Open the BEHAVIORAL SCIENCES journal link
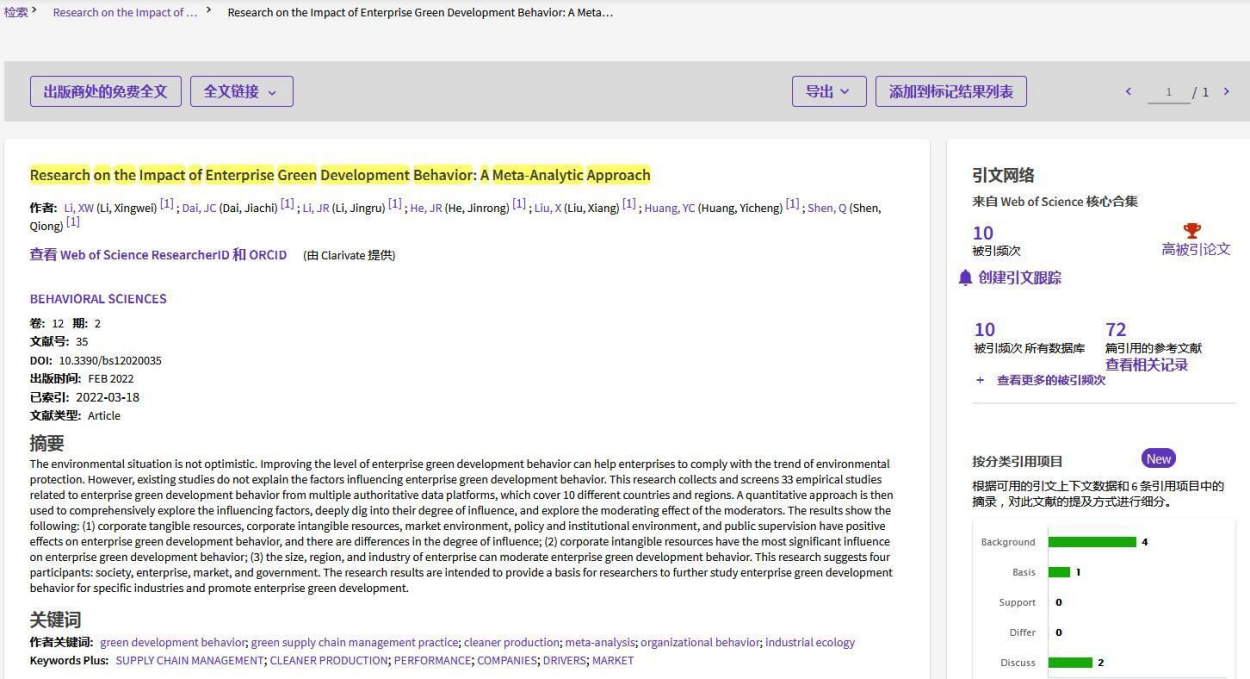The width and height of the screenshot is (1250, 679). click(98, 299)
